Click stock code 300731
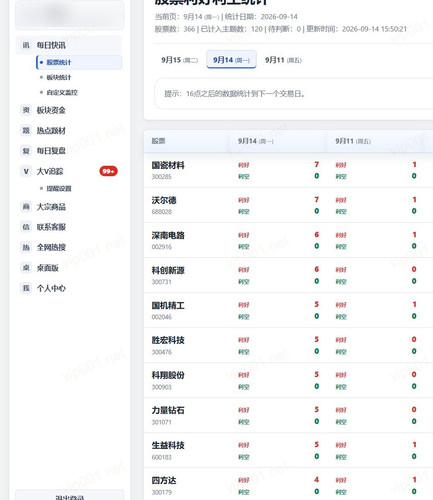 point(162,282)
